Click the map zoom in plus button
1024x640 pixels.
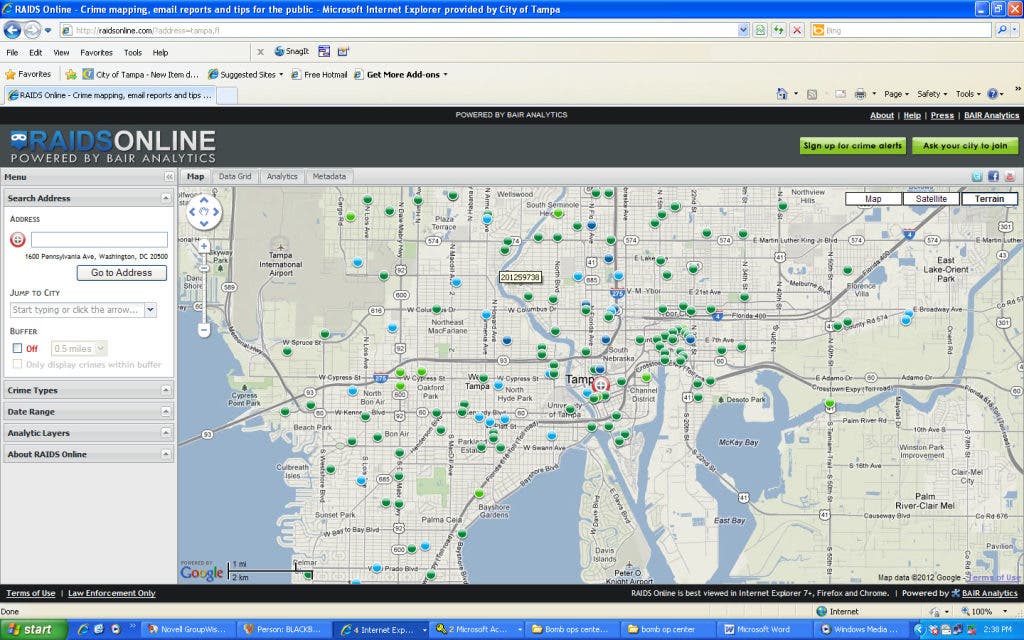coord(204,246)
